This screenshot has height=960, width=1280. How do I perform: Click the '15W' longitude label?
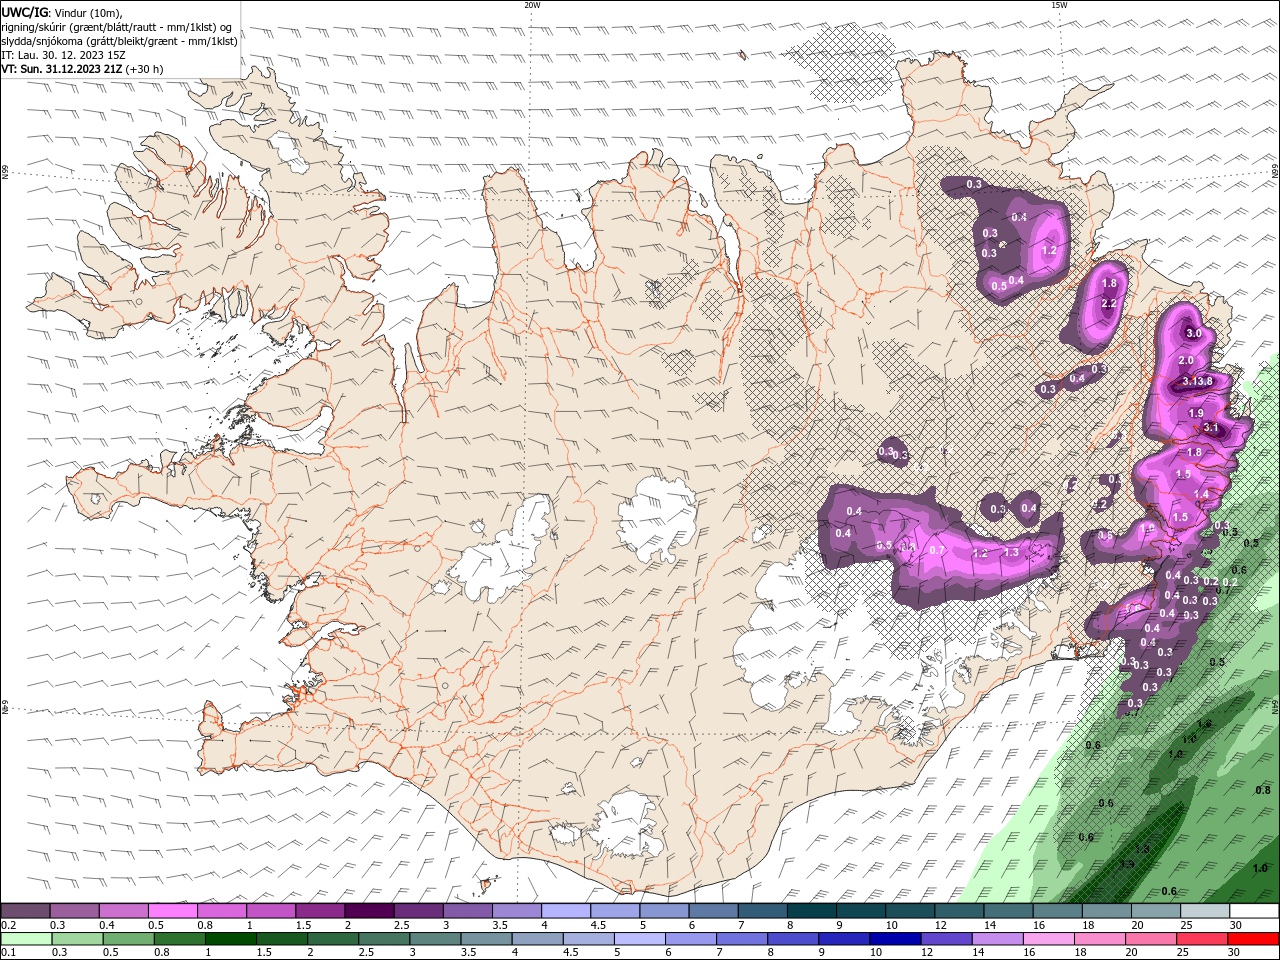(x=1058, y=5)
